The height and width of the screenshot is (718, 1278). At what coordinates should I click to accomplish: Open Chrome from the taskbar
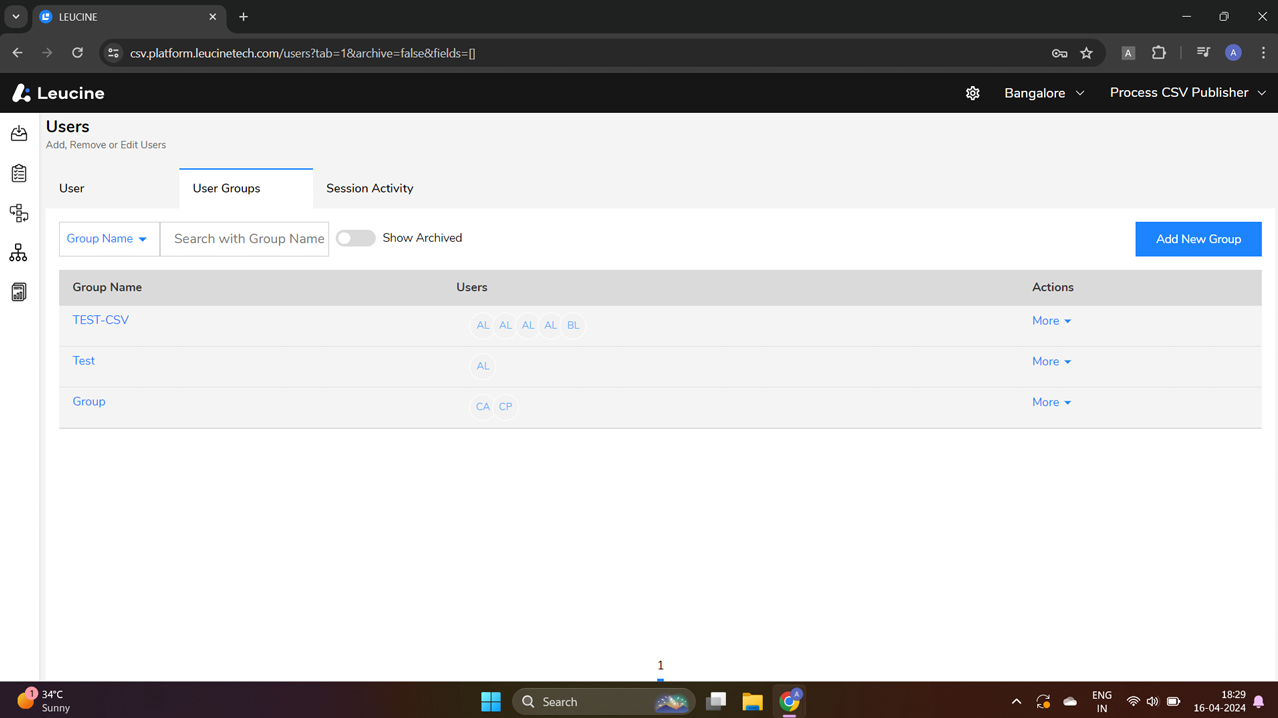(789, 702)
